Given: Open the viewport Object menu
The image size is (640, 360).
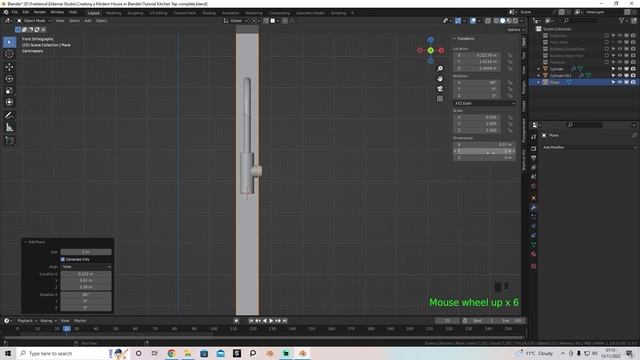Looking at the screenshot, I should point(102,20).
